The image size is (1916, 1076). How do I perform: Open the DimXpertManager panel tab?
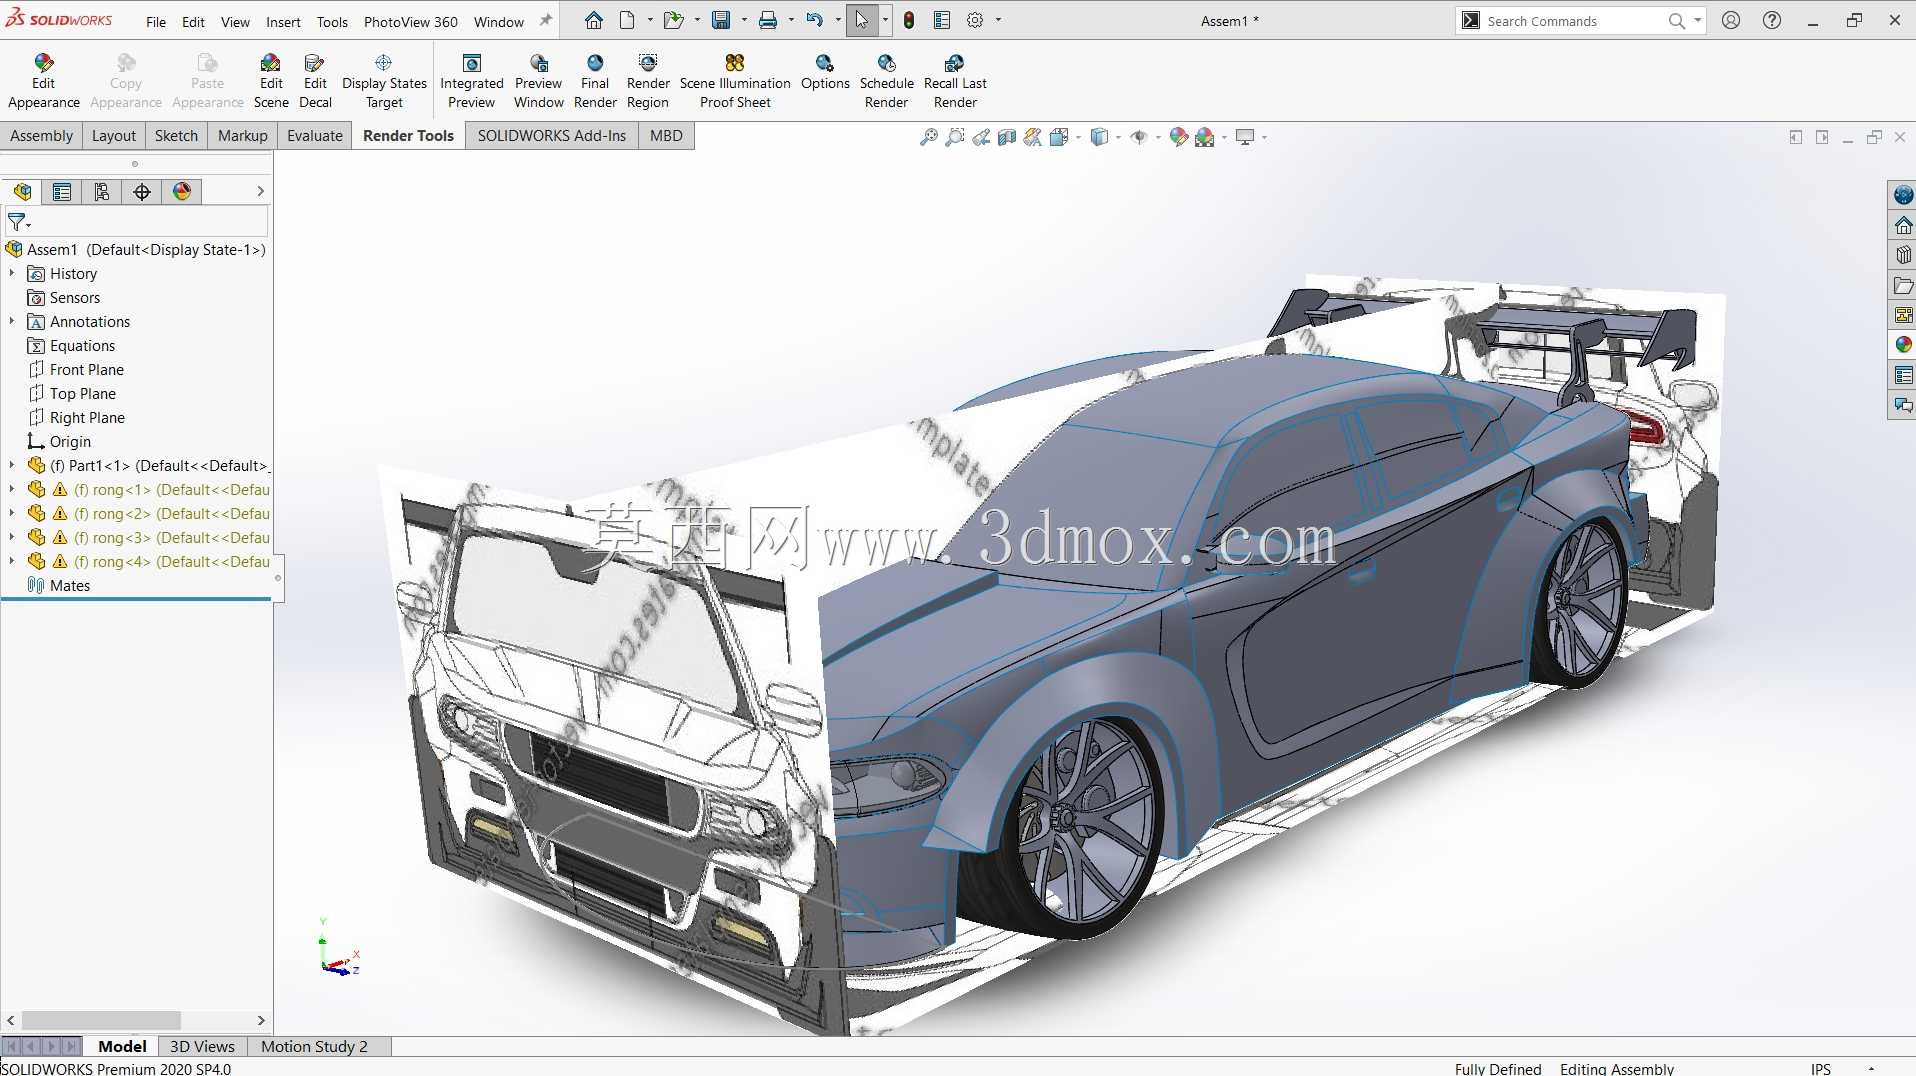click(142, 192)
